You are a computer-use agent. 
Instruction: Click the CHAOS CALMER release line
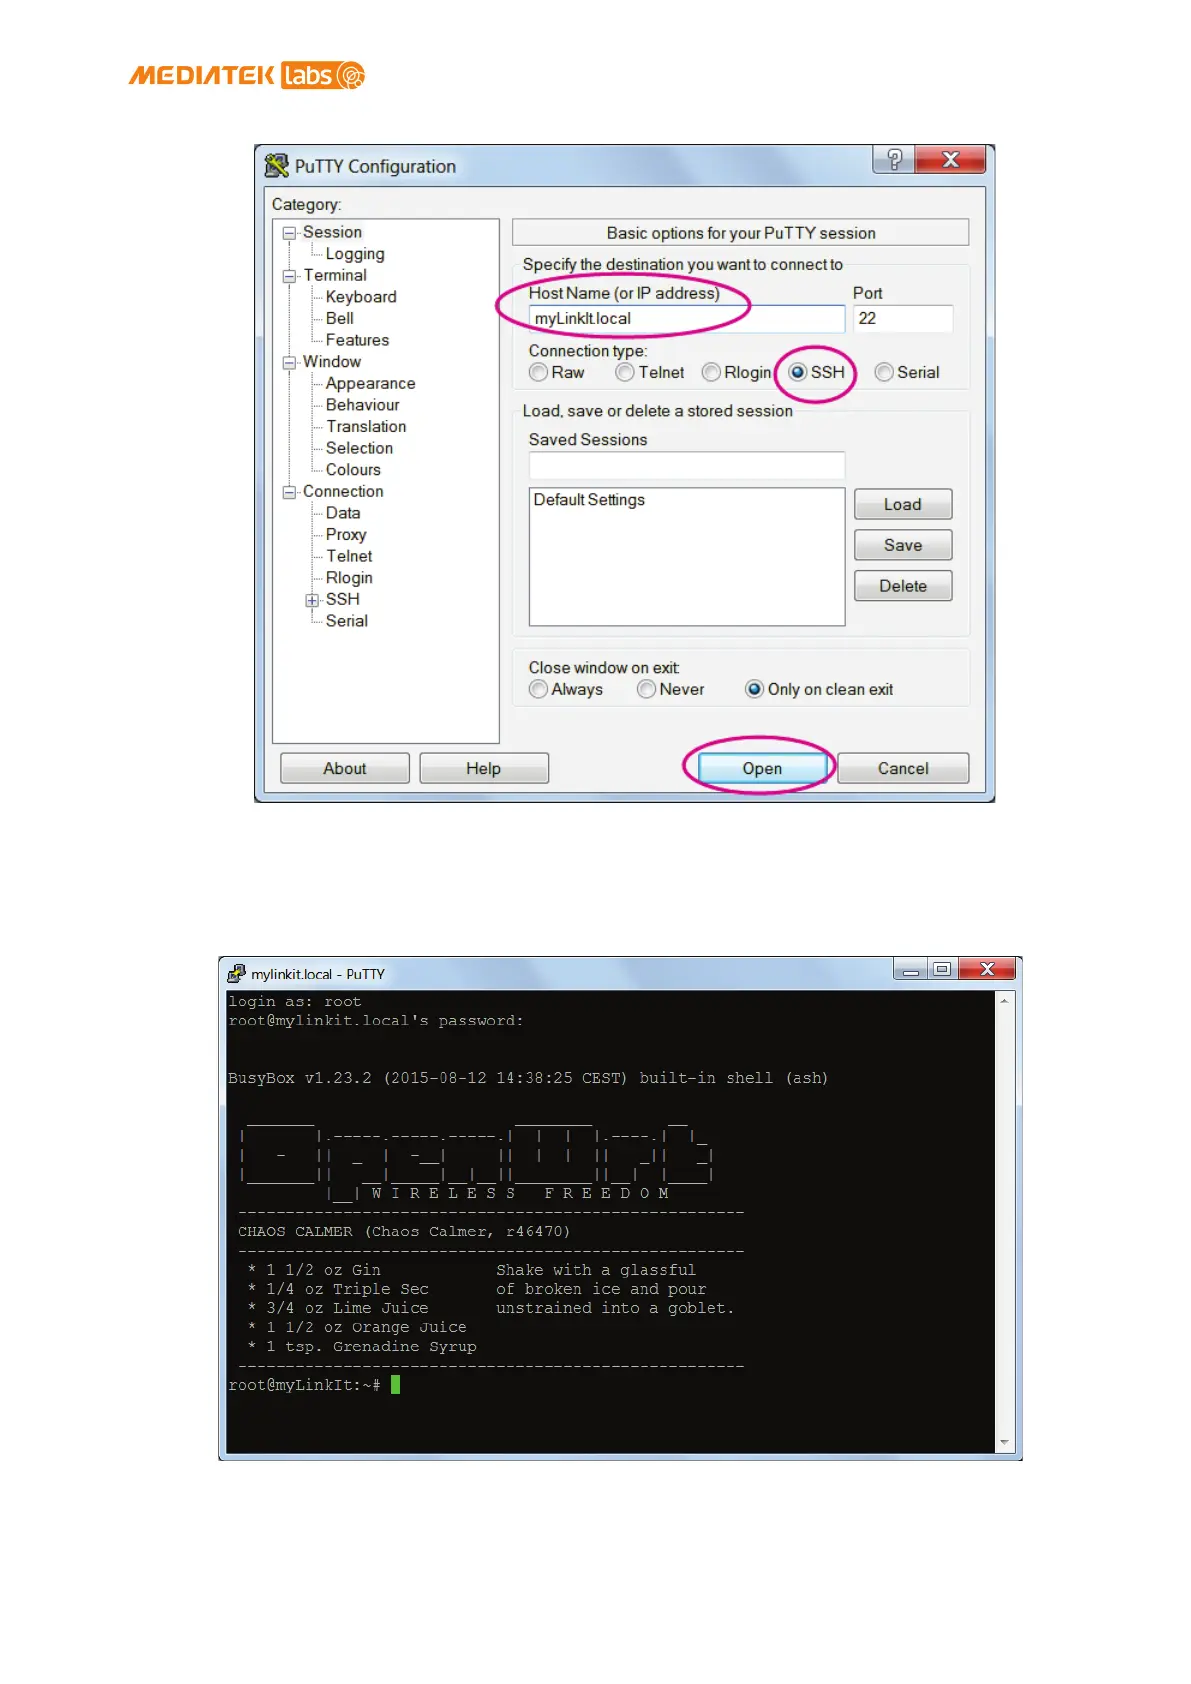pyautogui.click(x=404, y=1232)
